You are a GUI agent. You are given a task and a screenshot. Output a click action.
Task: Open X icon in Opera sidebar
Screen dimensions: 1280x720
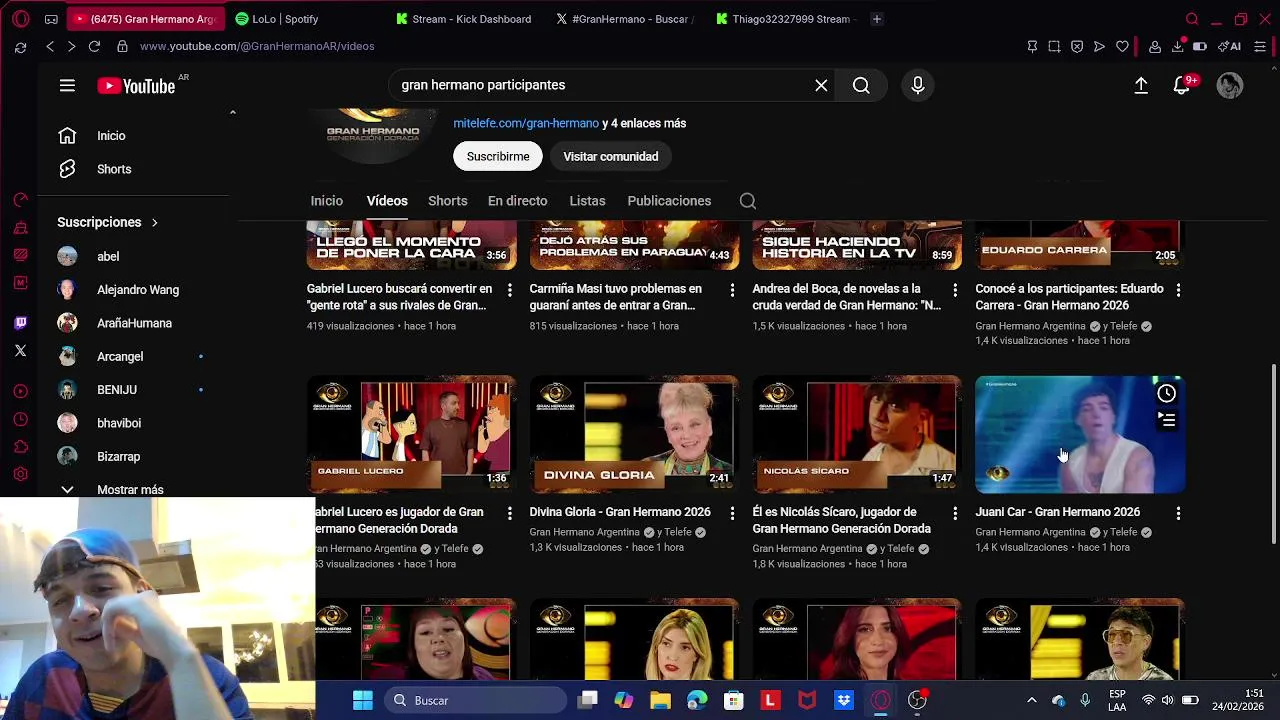tap(20, 351)
